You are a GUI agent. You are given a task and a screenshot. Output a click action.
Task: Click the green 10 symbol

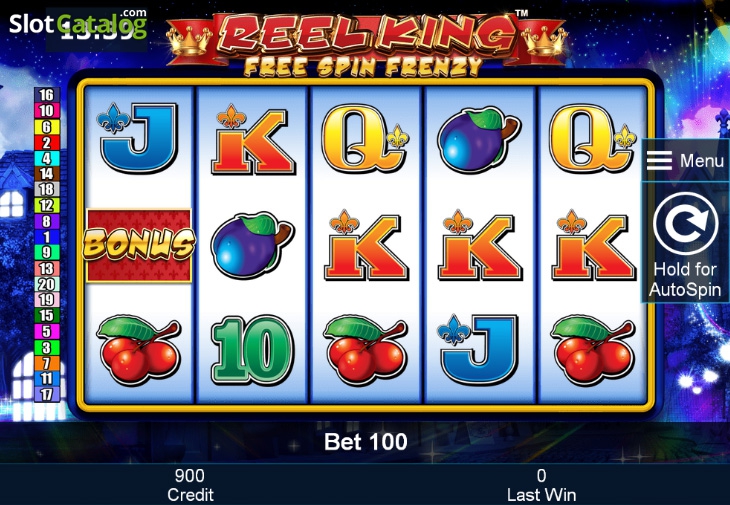tap(251, 350)
